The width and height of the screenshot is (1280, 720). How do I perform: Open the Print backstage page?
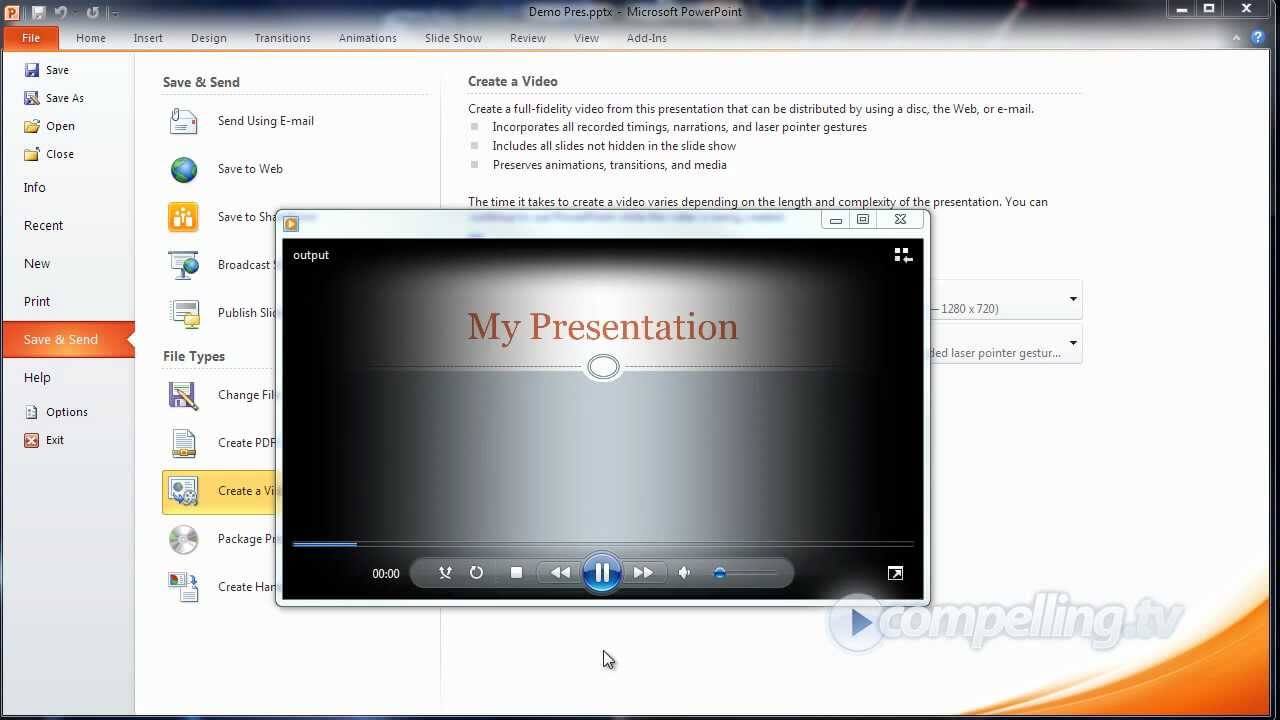coord(37,301)
